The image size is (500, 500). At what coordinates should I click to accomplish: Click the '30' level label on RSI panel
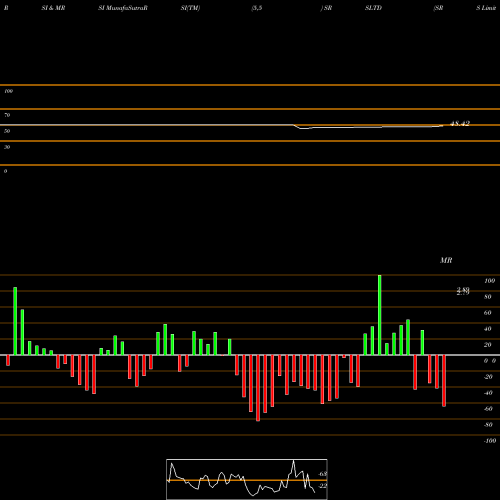click(x=7, y=147)
